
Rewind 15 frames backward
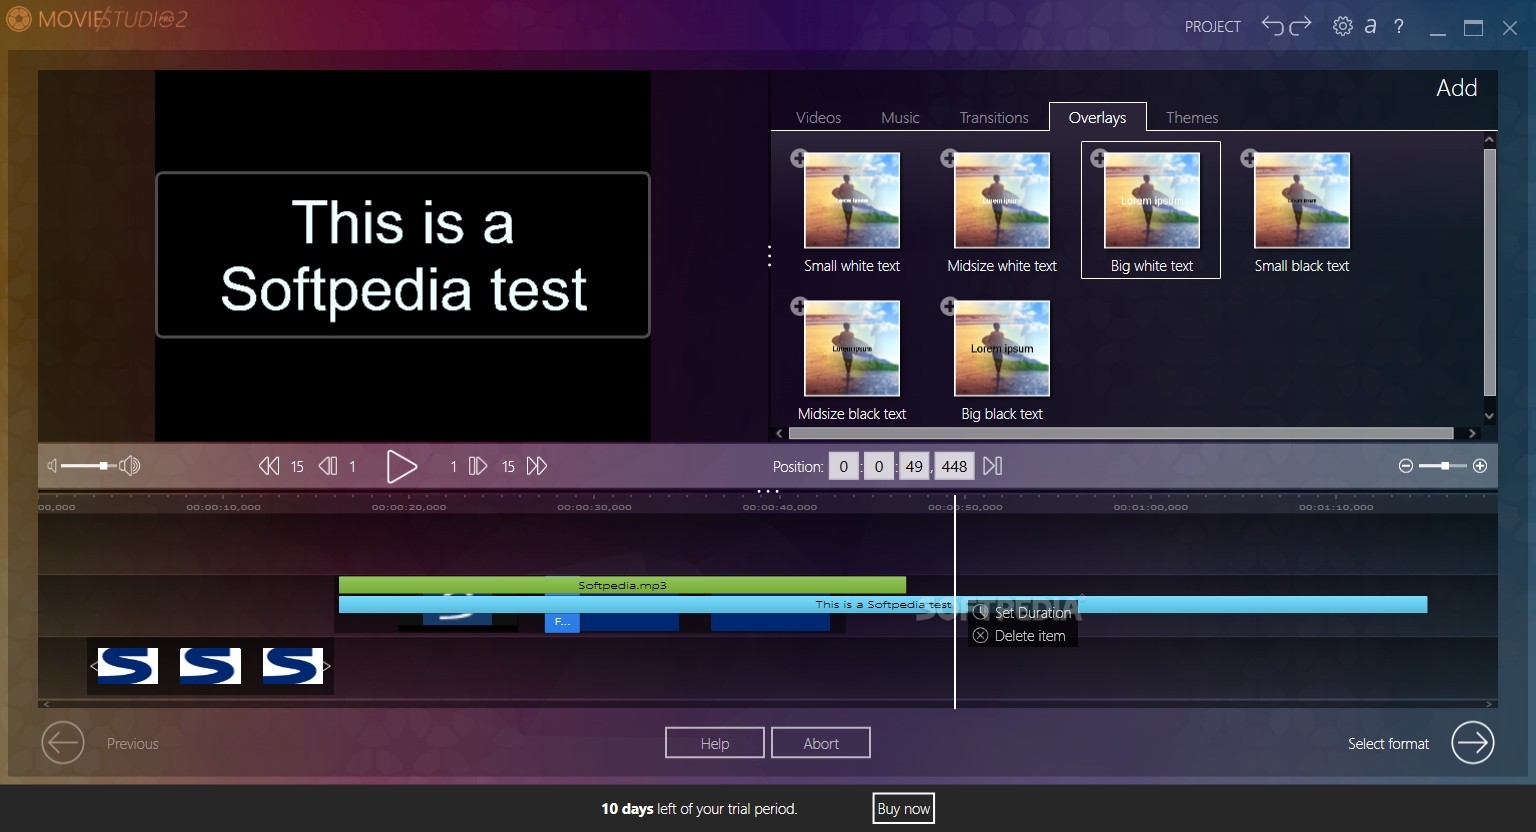pyautogui.click(x=269, y=466)
